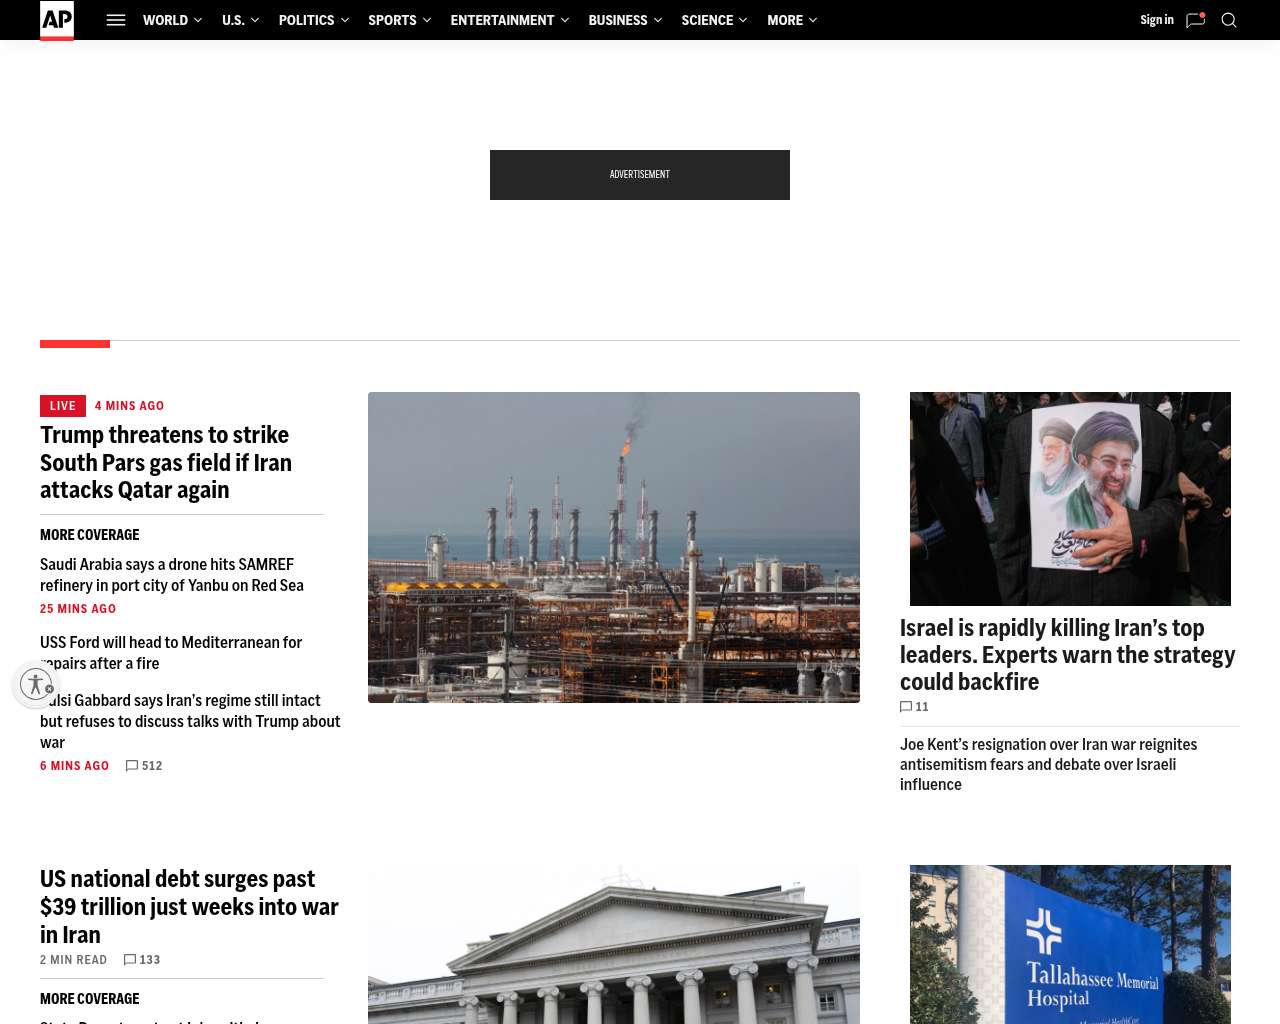Expand the U.S. menu chevron

(254, 20)
